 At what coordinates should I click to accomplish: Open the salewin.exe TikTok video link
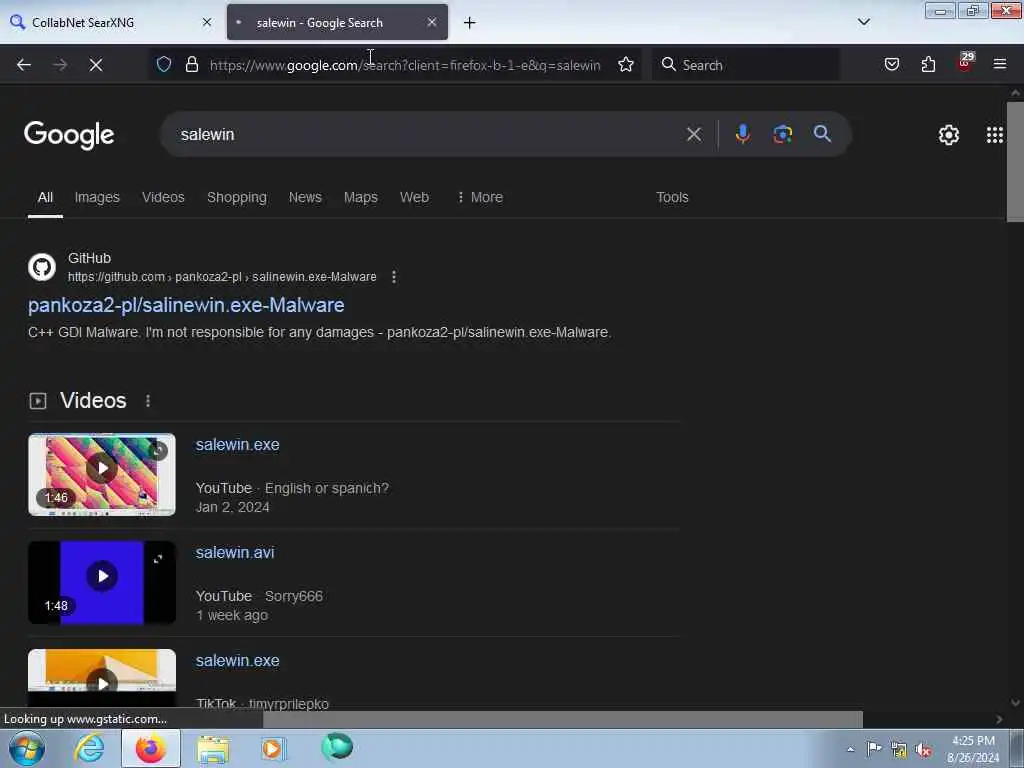pos(238,660)
